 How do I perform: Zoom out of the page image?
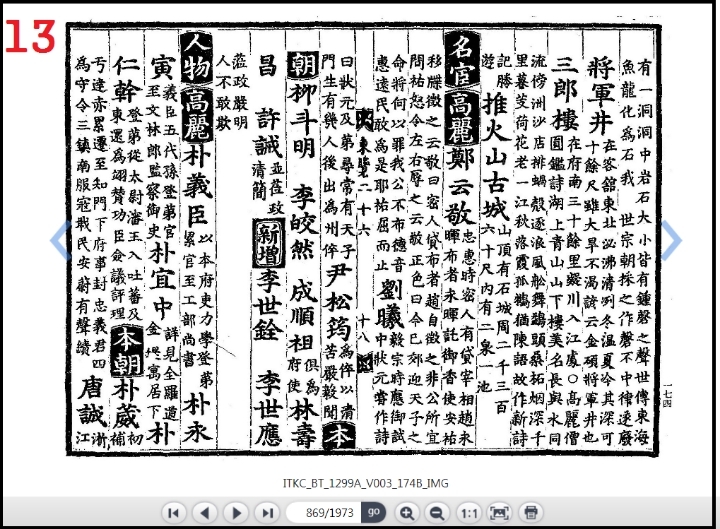pyautogui.click(x=437, y=512)
